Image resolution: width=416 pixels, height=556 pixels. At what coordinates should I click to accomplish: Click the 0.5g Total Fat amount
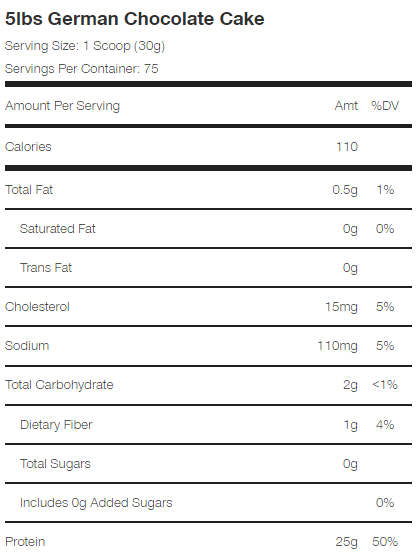(345, 190)
